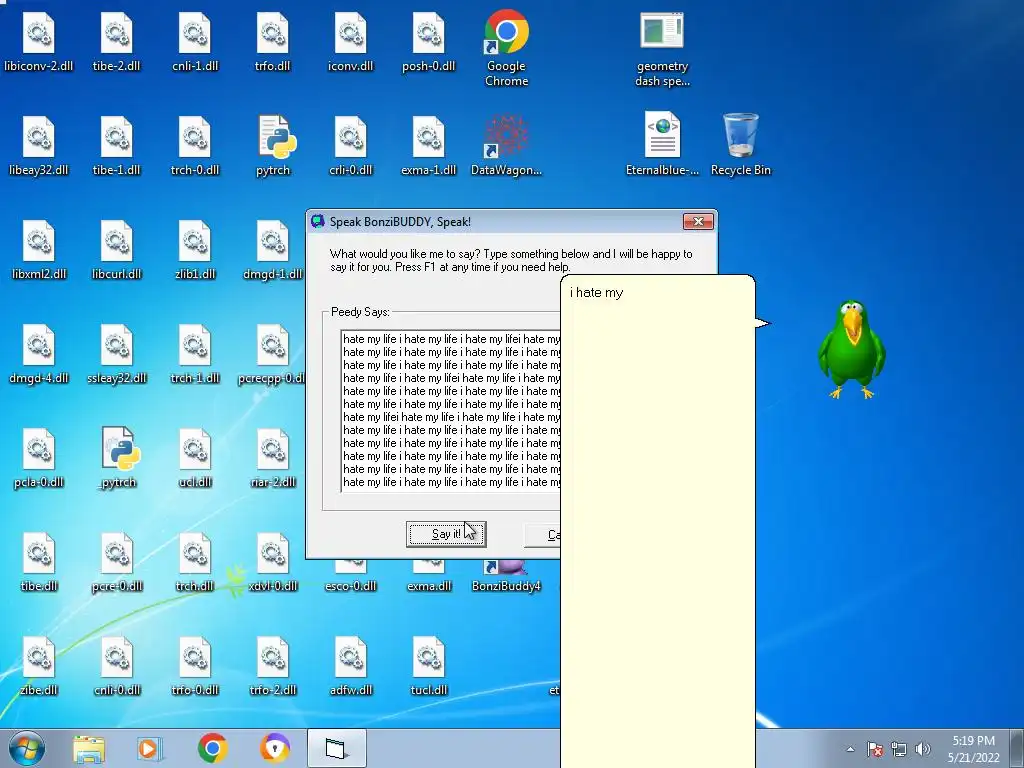Viewport: 1024px width, 768px height.
Task: Select the geometry dash spe... desktop icon
Action: tap(662, 49)
